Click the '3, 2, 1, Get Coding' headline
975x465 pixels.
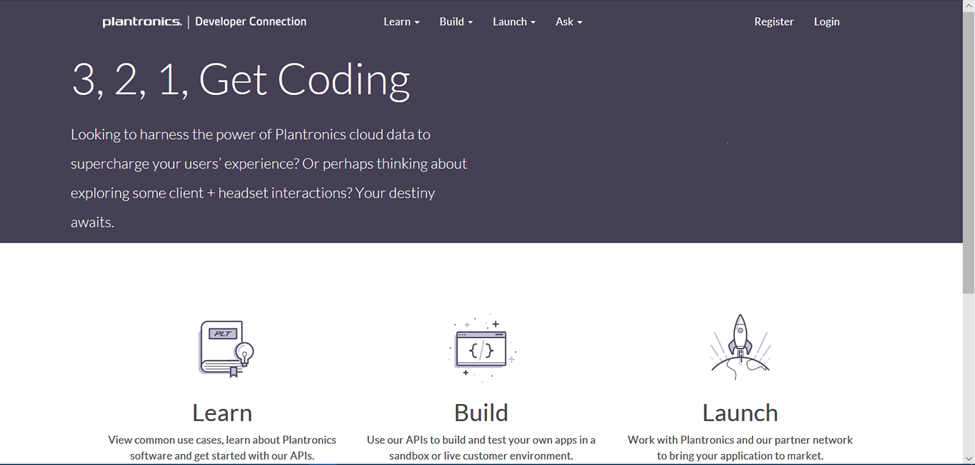(x=241, y=80)
